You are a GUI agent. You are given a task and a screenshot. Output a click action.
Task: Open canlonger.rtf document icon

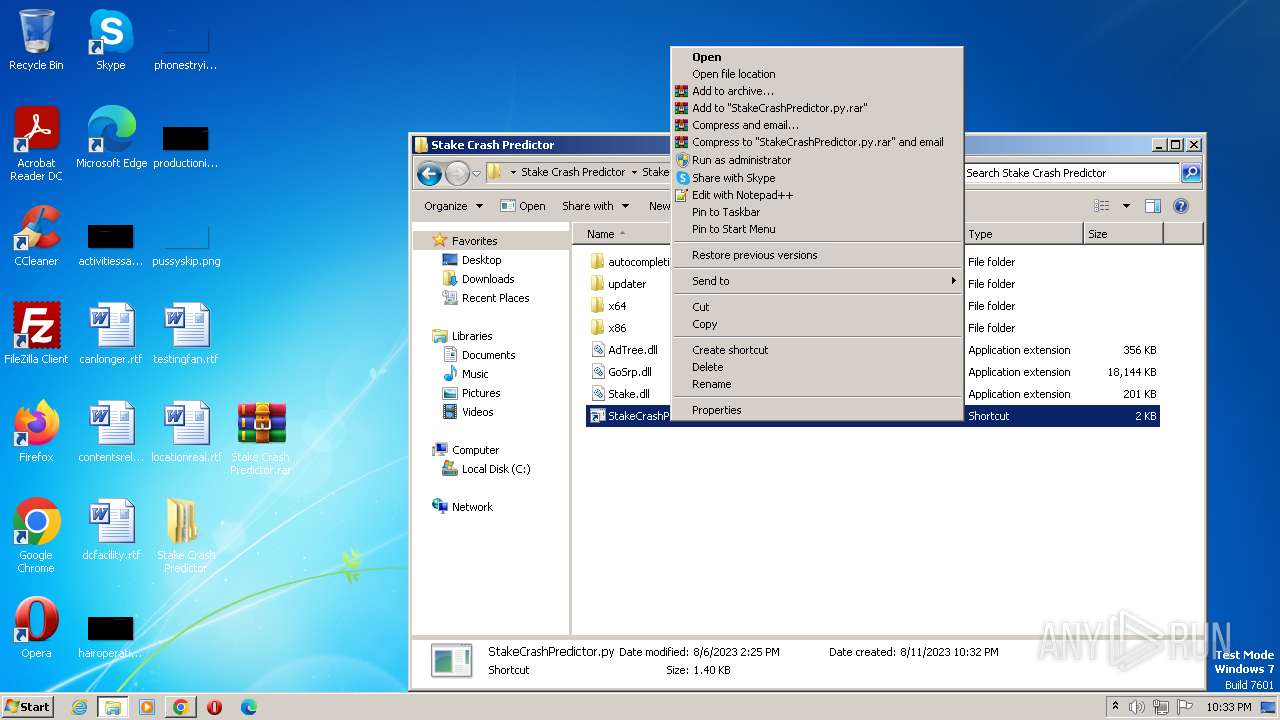(x=111, y=334)
